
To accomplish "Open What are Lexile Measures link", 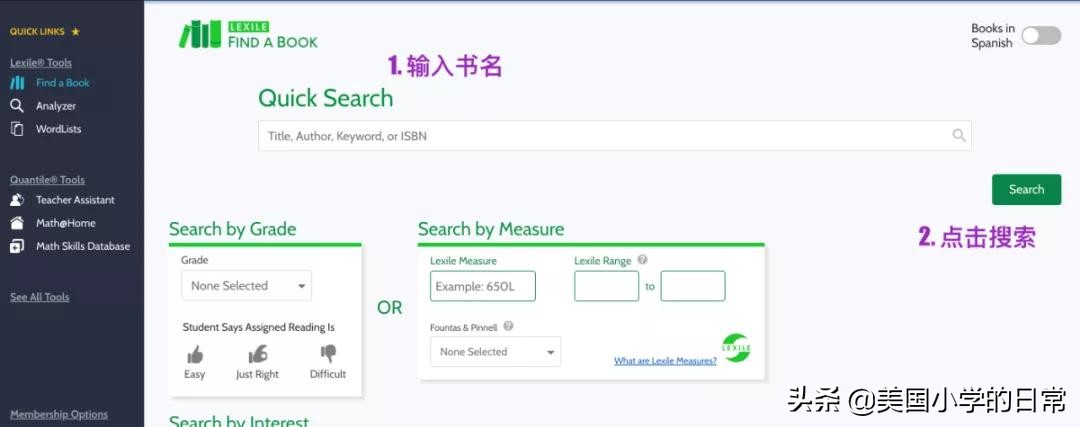I will 665,361.
